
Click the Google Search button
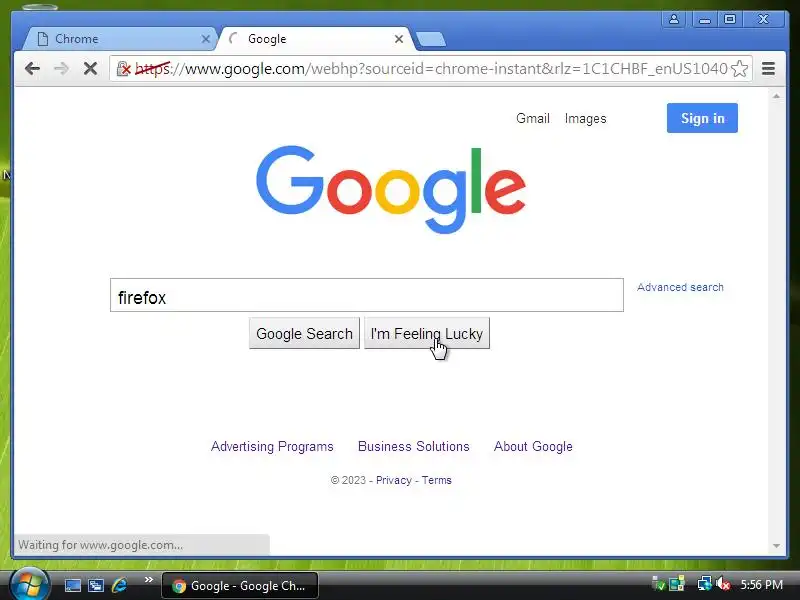point(304,334)
